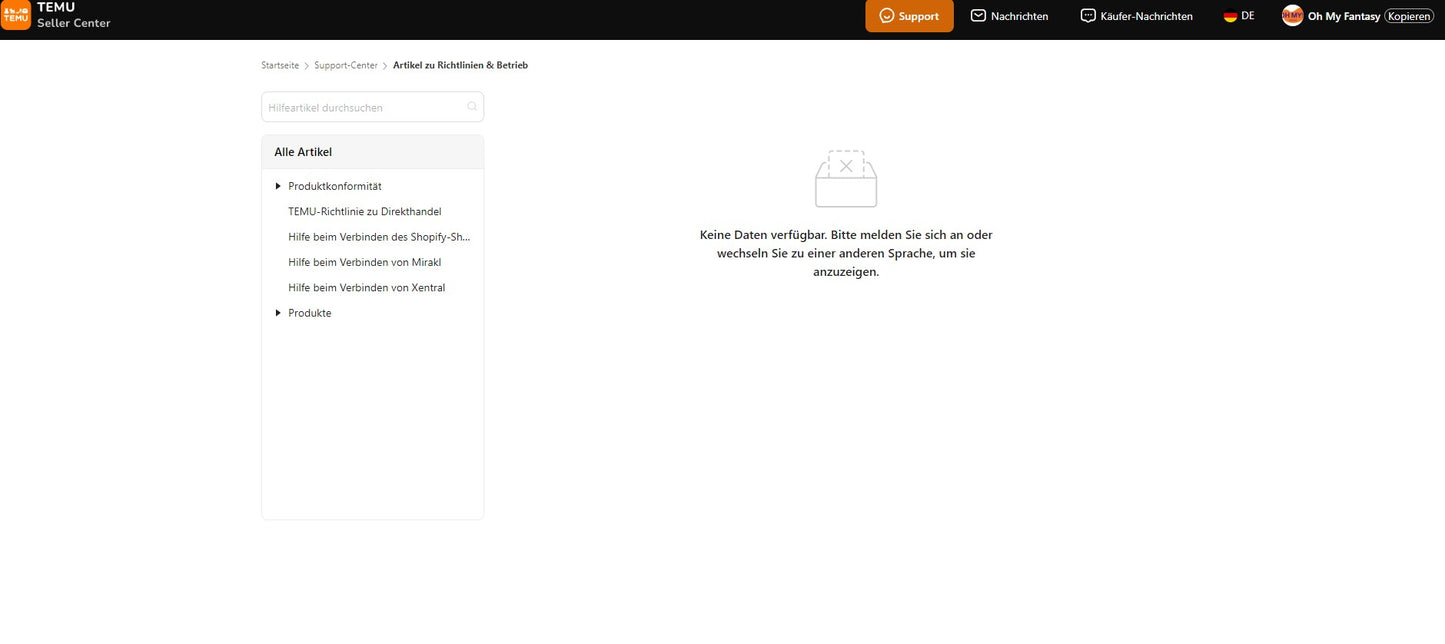Open TEMU-Richtlinie zu Direkthandel article
The image size is (1445, 644).
(365, 212)
